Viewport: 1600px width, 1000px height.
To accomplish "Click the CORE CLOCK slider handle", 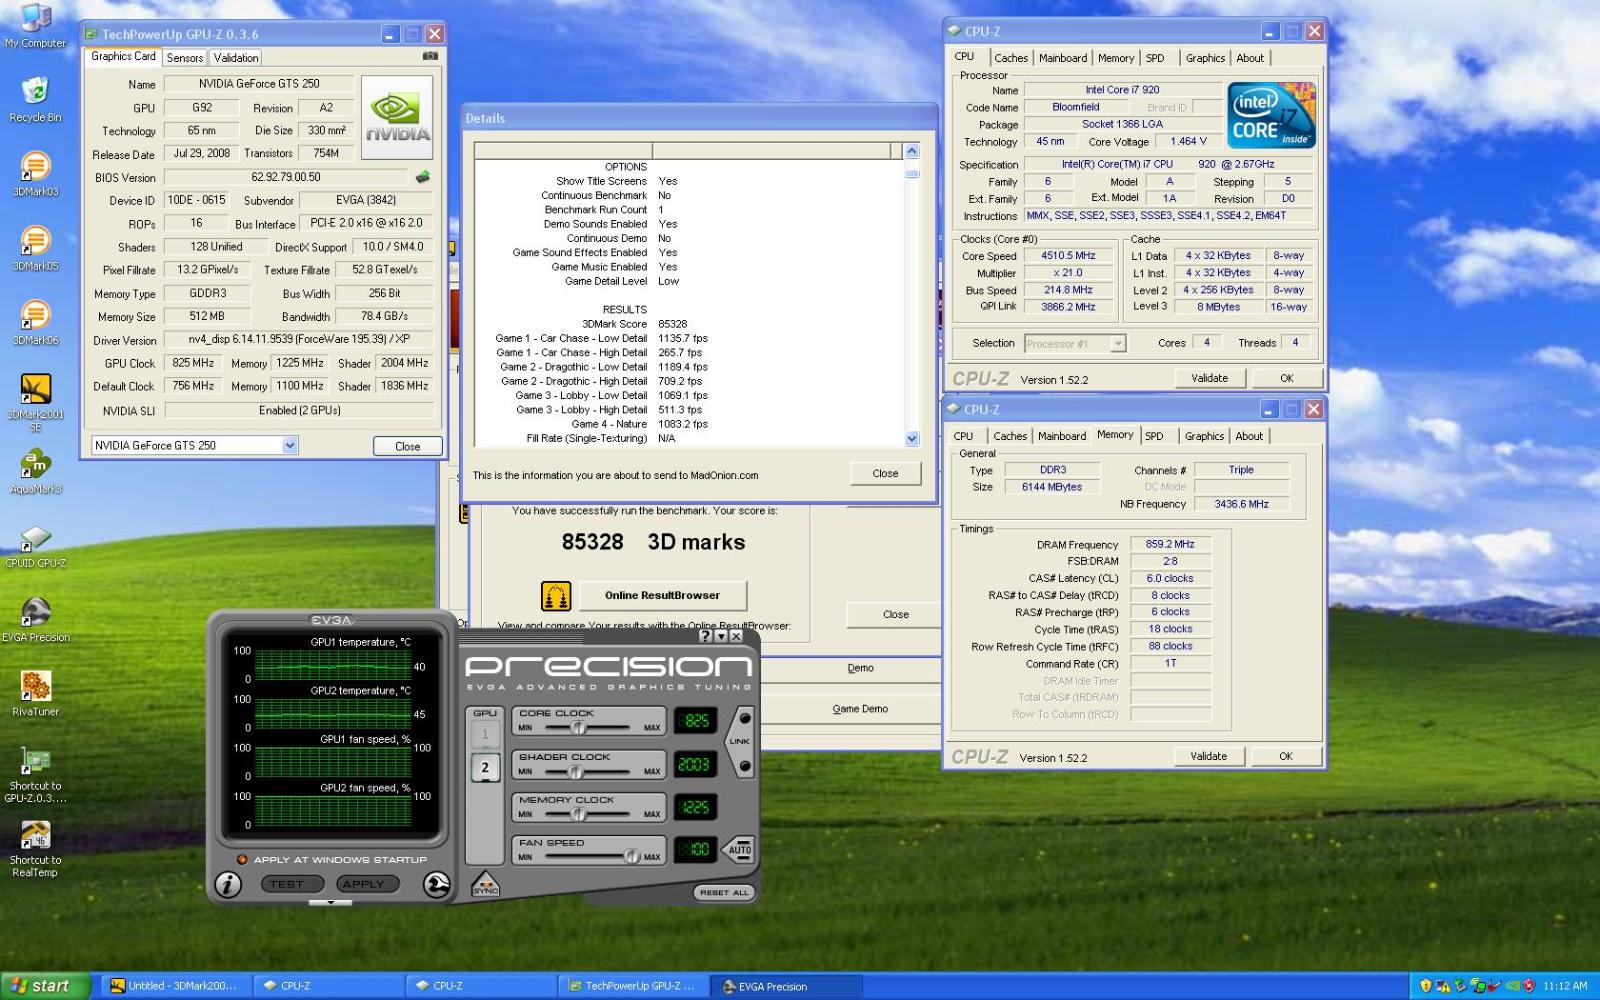I will (577, 728).
